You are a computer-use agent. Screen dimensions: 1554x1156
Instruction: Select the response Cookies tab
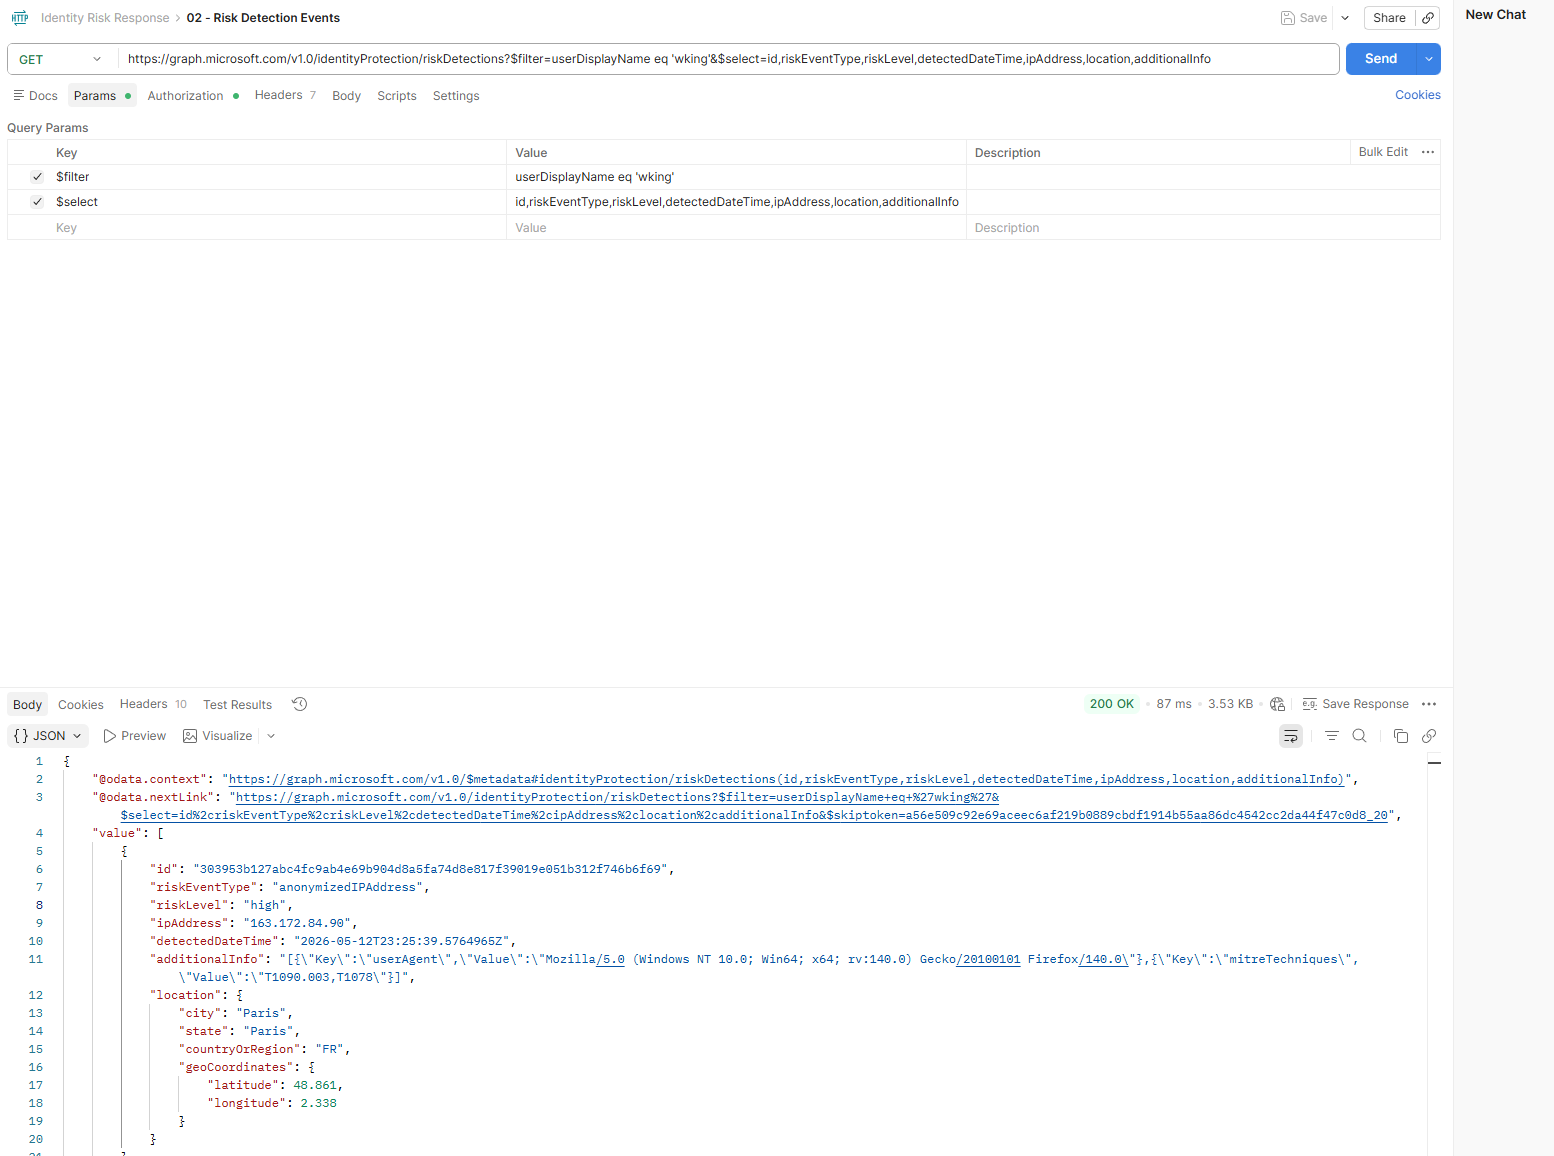point(81,705)
